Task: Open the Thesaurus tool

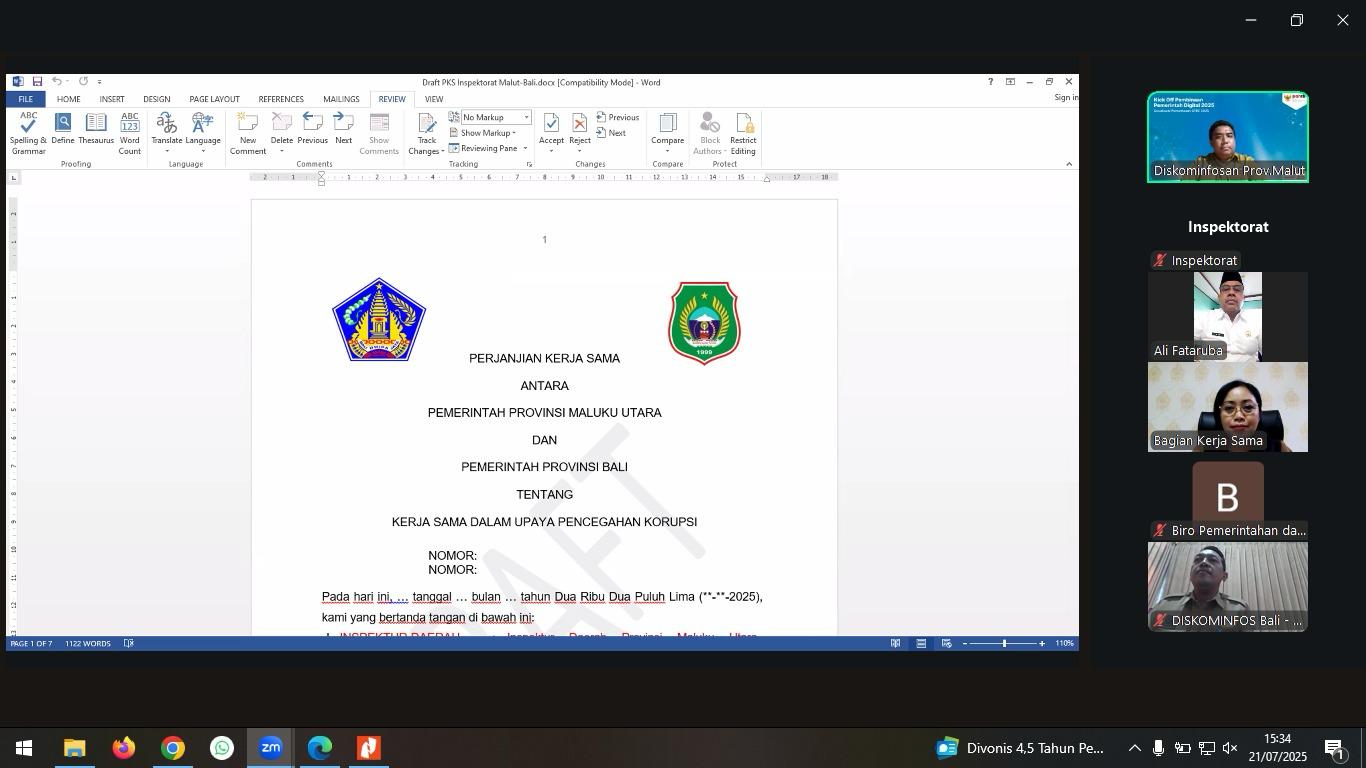Action: click(96, 133)
